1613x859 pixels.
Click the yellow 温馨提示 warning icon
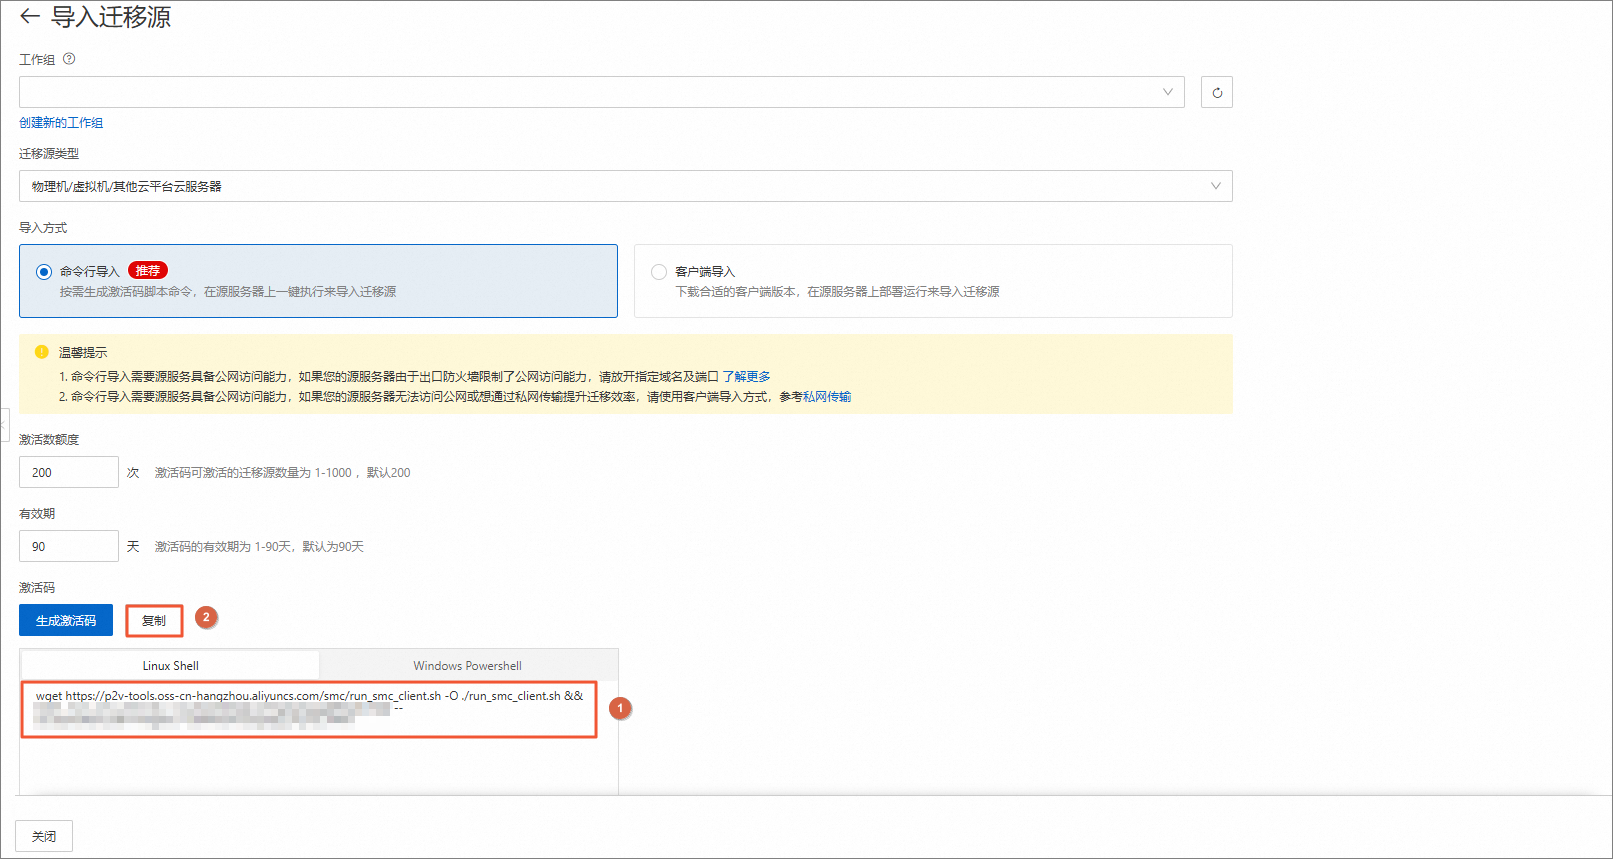(42, 352)
